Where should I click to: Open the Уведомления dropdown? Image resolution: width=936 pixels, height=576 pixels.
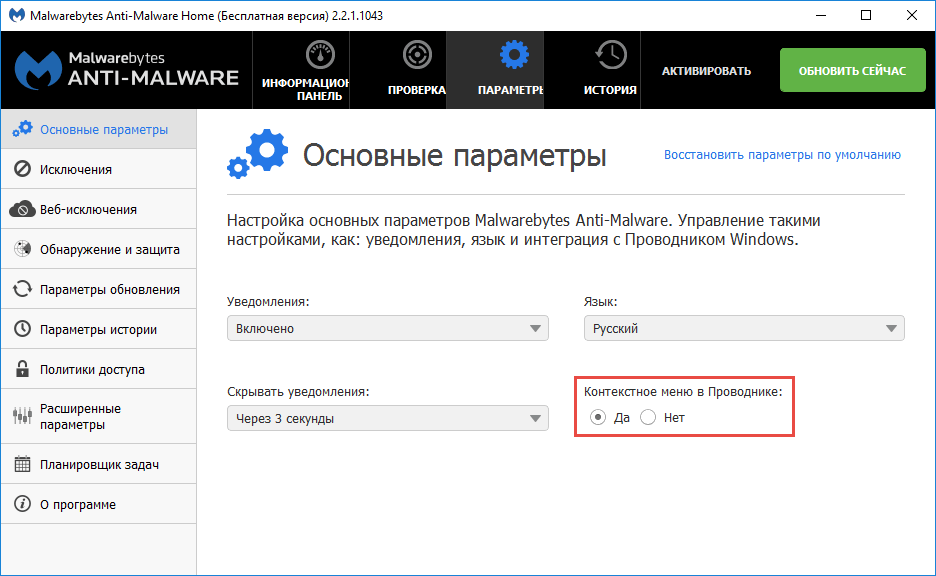click(387, 327)
